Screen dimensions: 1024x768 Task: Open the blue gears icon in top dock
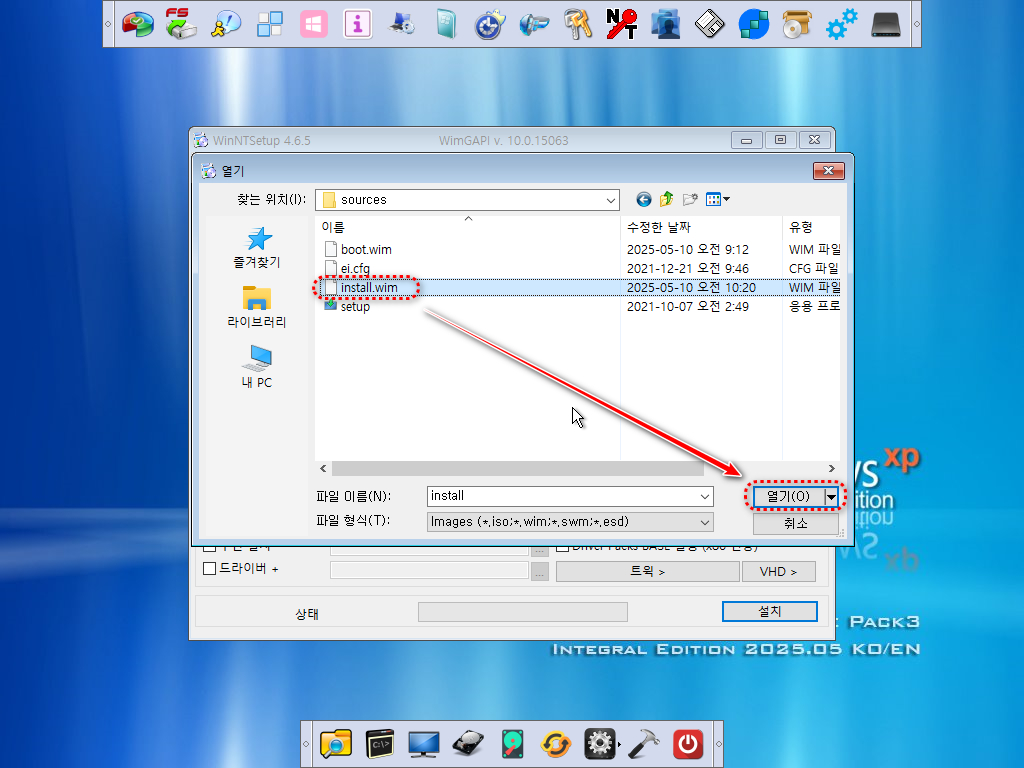tap(841, 24)
